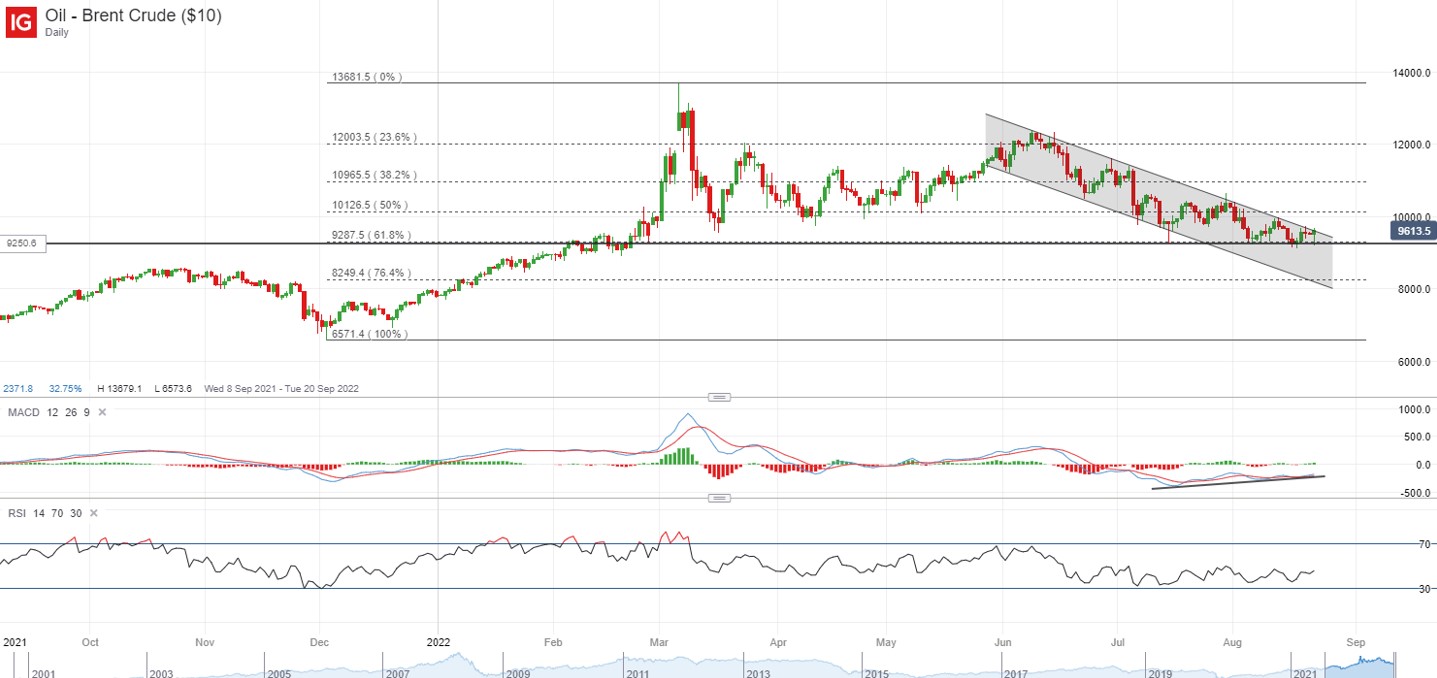Click the 10126.5 (50%) Fibonacci label
Viewport: 1437px width, 678px height.
coord(370,206)
